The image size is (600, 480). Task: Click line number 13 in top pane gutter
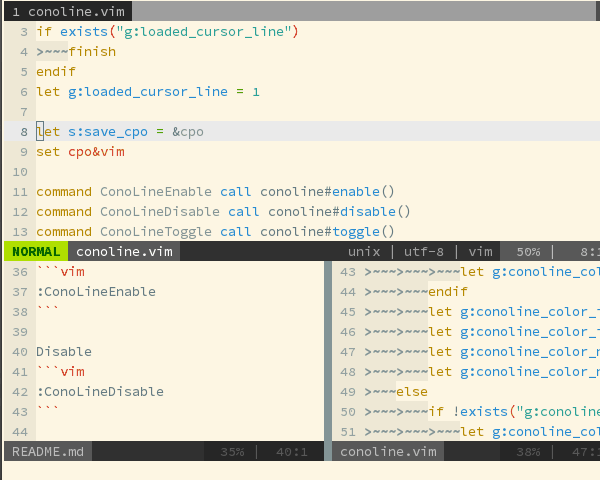20,232
